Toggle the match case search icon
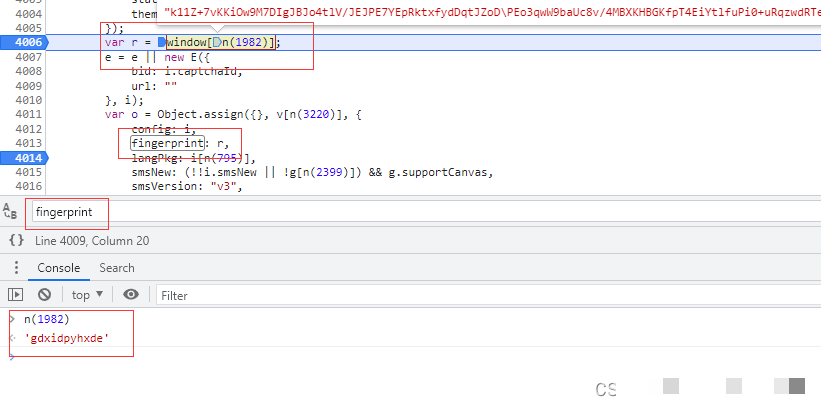The width and height of the screenshot is (821, 409). [10, 212]
